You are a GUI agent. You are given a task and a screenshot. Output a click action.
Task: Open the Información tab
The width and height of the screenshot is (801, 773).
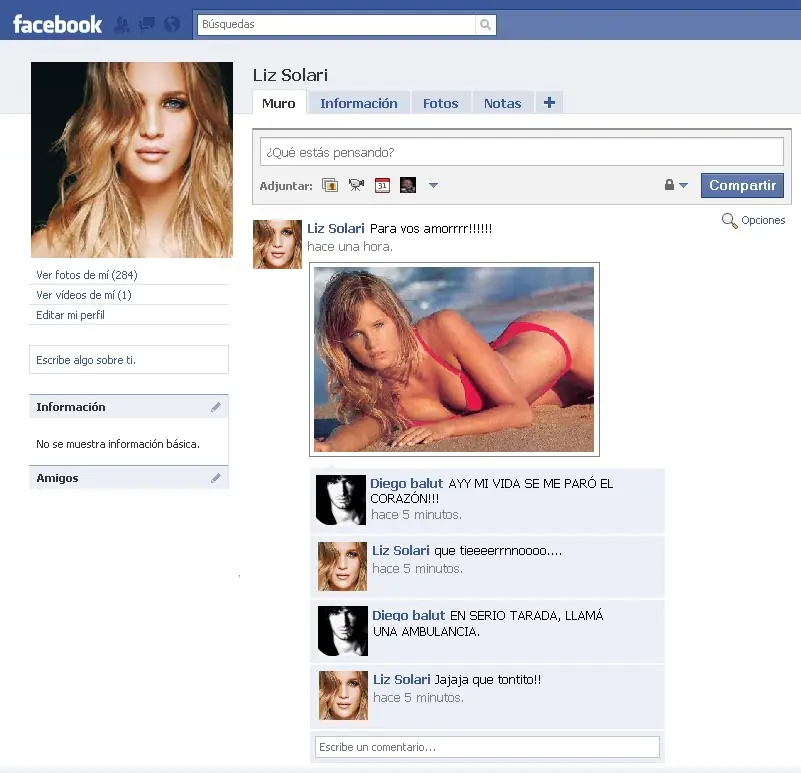point(359,103)
